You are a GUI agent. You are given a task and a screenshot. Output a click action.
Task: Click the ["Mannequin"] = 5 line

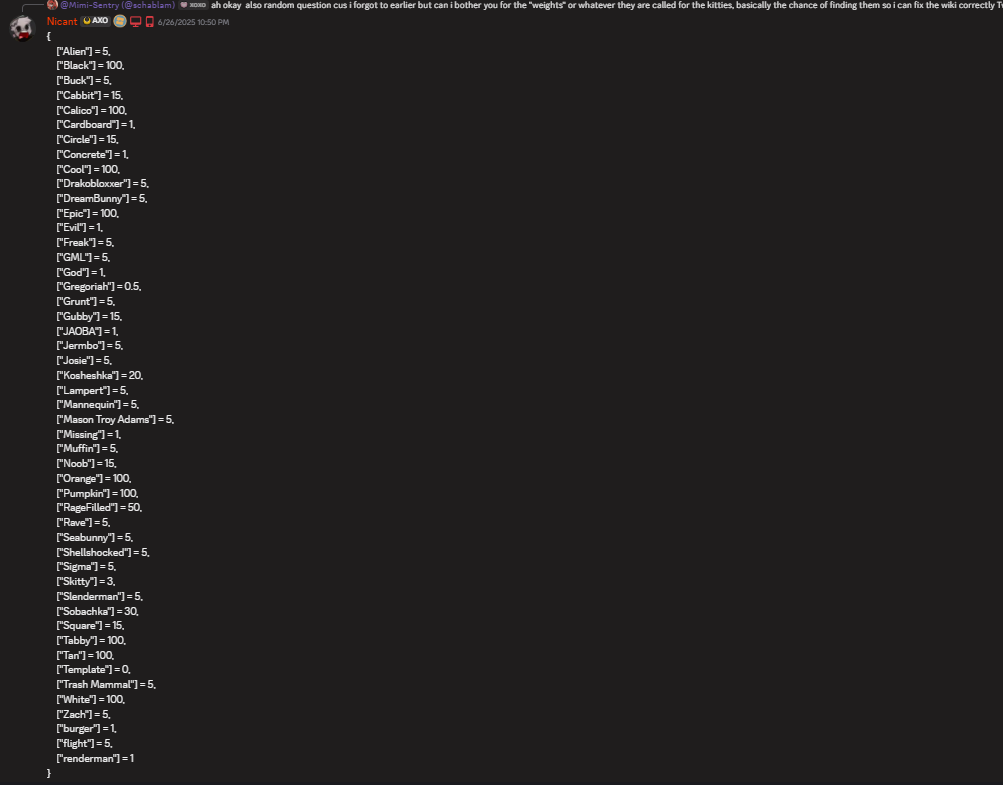[x=97, y=404]
